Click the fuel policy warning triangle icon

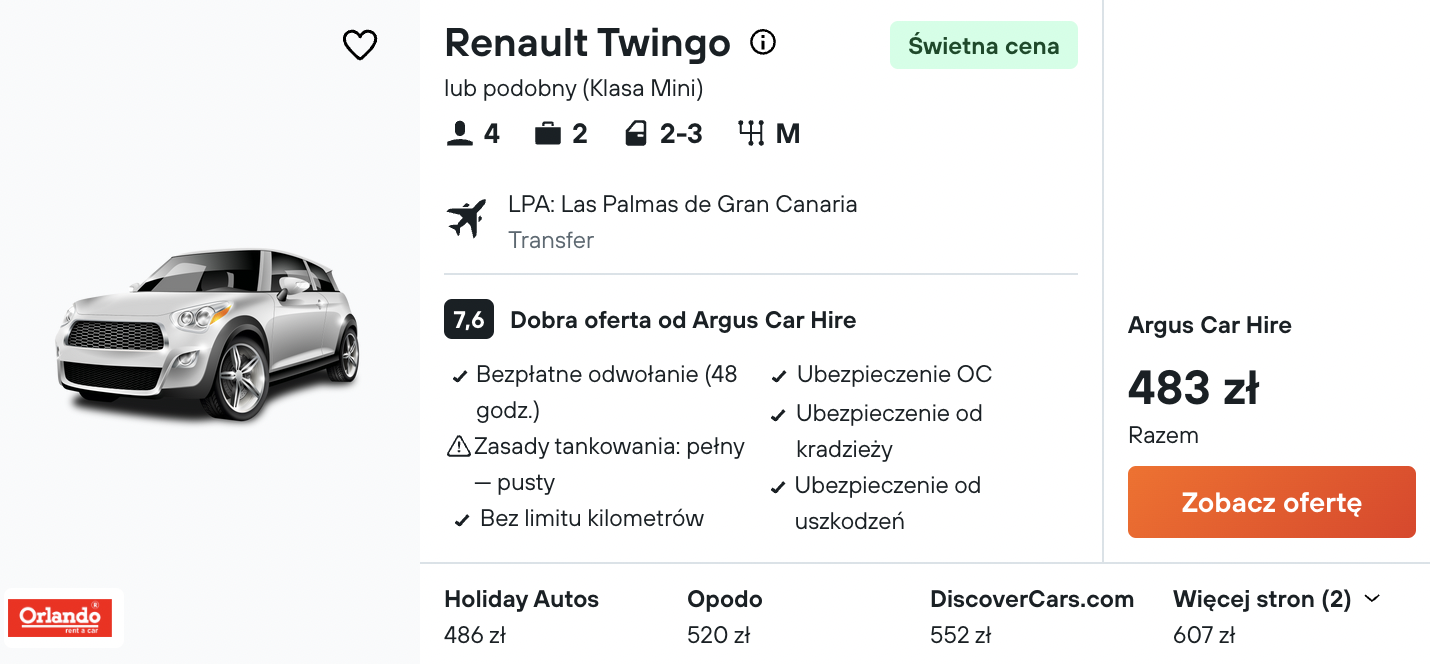[x=459, y=446]
